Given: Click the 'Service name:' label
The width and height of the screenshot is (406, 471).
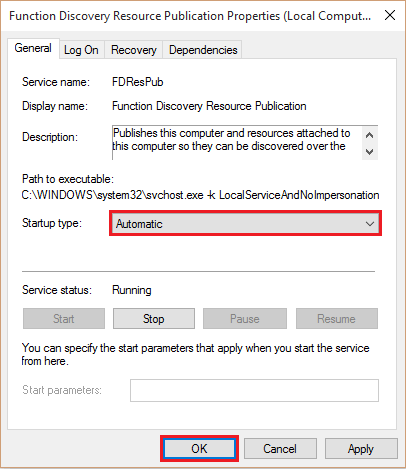Looking at the screenshot, I should tap(56, 82).
